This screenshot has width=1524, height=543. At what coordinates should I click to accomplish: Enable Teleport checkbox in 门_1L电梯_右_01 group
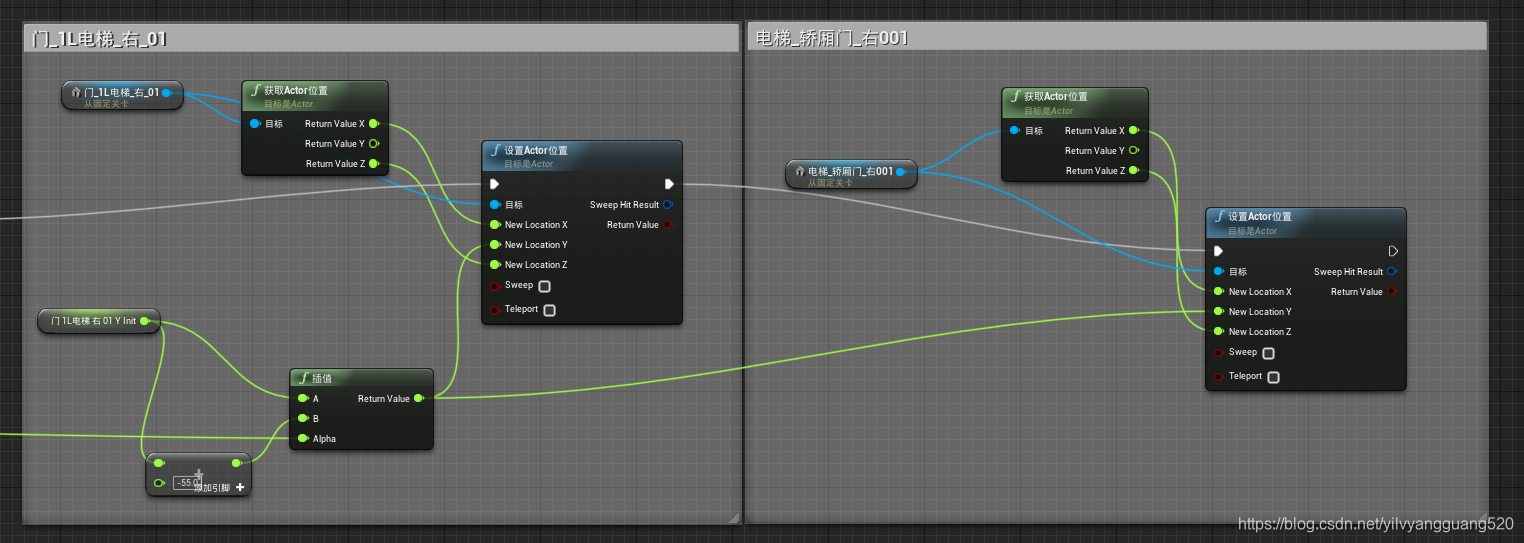[x=549, y=310]
